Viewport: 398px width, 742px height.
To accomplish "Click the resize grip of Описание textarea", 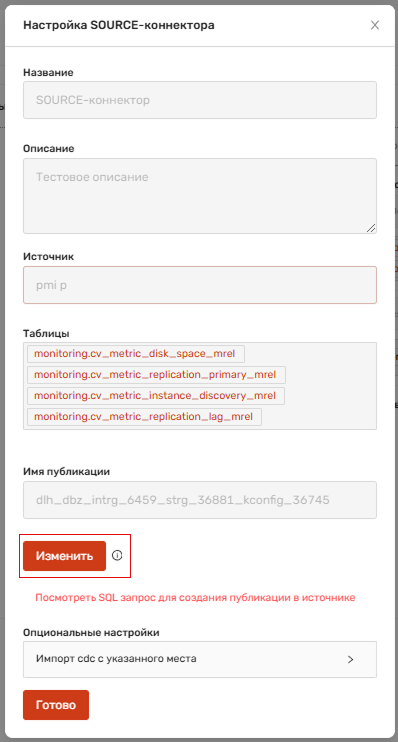I will tap(371, 228).
